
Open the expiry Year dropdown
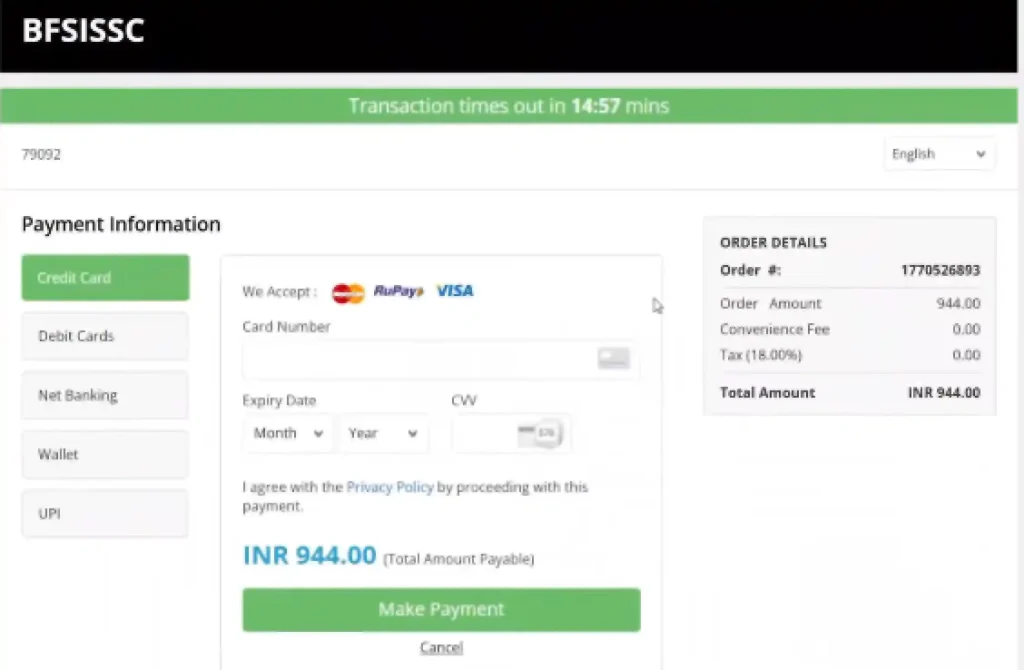pos(383,433)
